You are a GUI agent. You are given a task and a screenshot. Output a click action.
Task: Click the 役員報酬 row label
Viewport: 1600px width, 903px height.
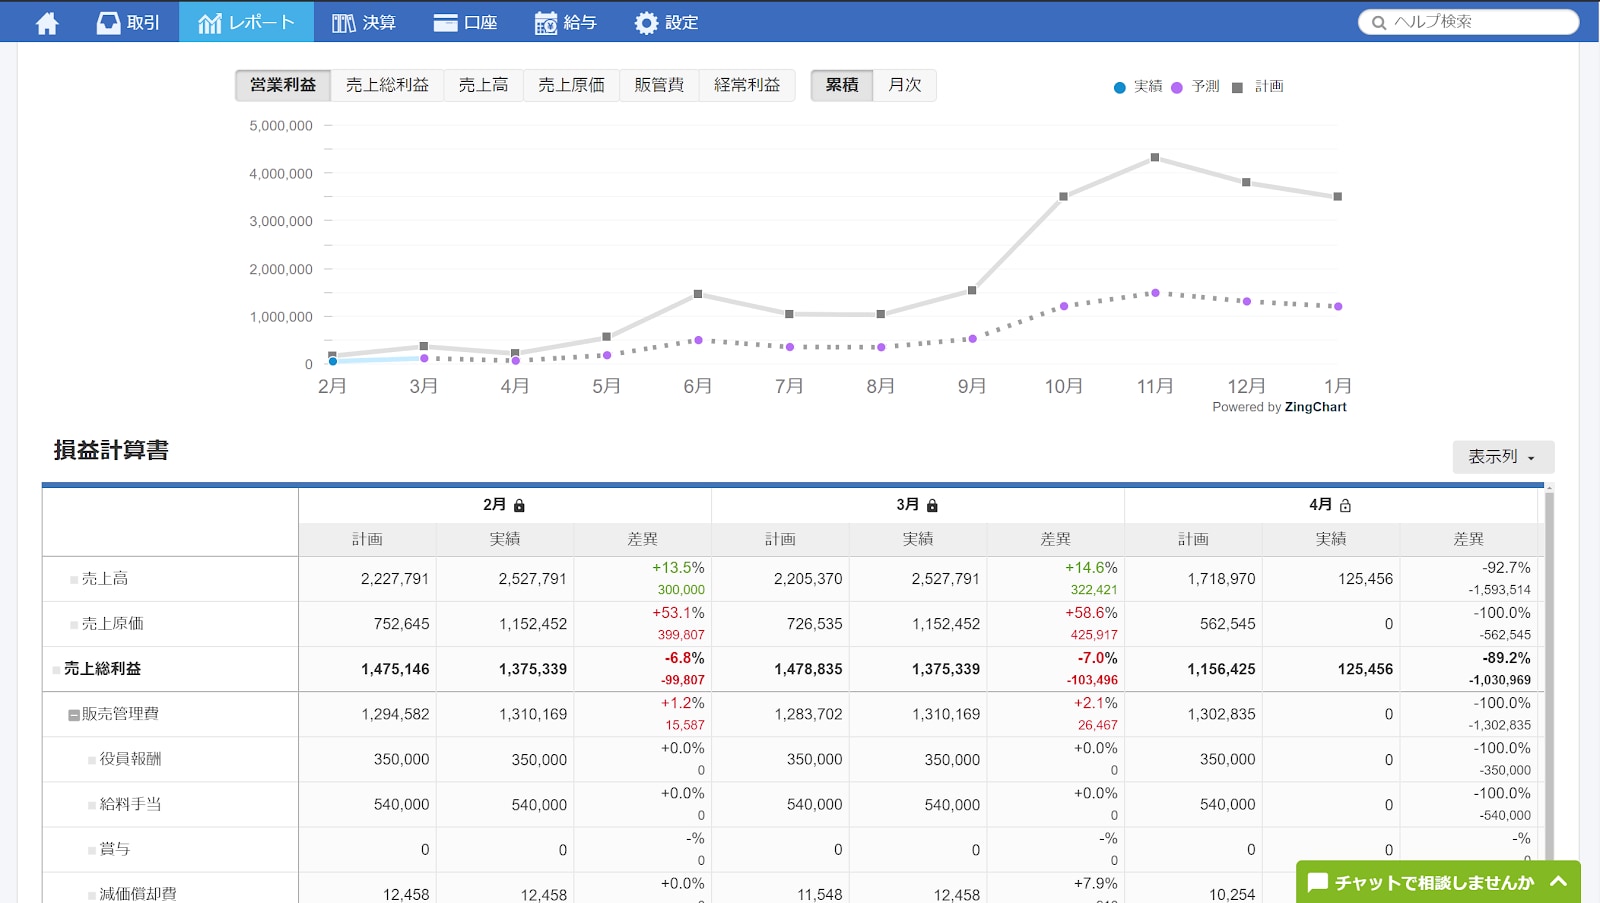pyautogui.click(x=130, y=759)
